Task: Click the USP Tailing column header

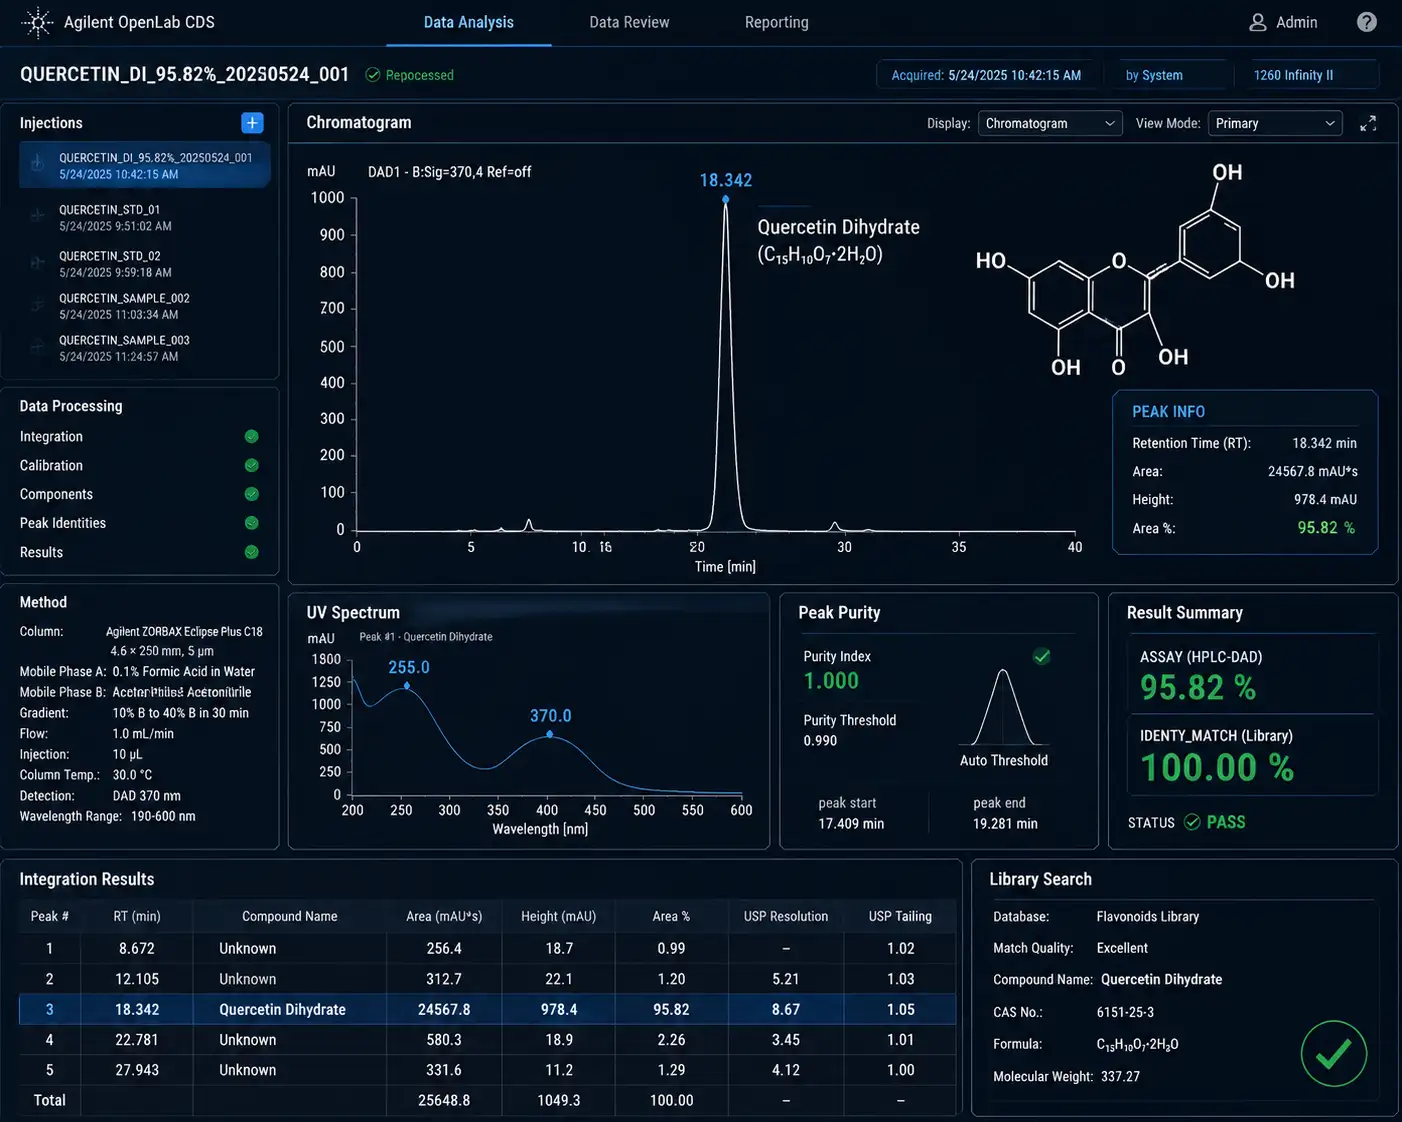Action: (x=900, y=916)
